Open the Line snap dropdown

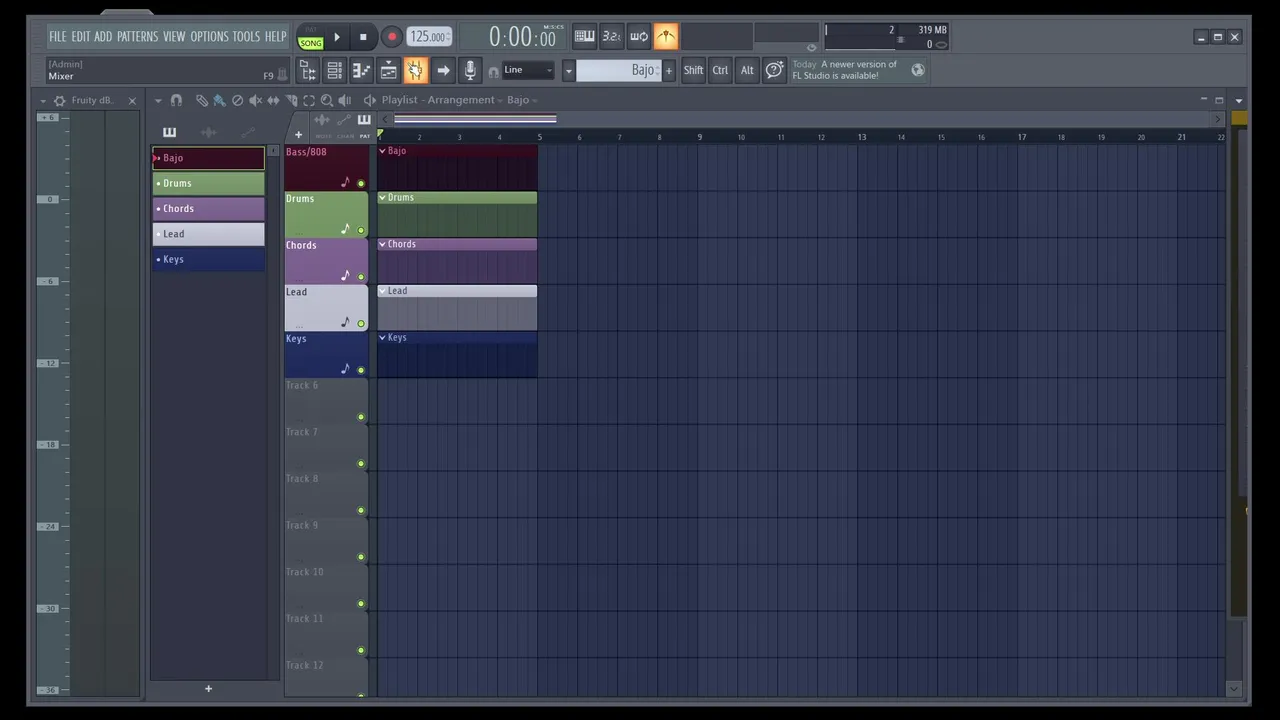[x=528, y=70]
